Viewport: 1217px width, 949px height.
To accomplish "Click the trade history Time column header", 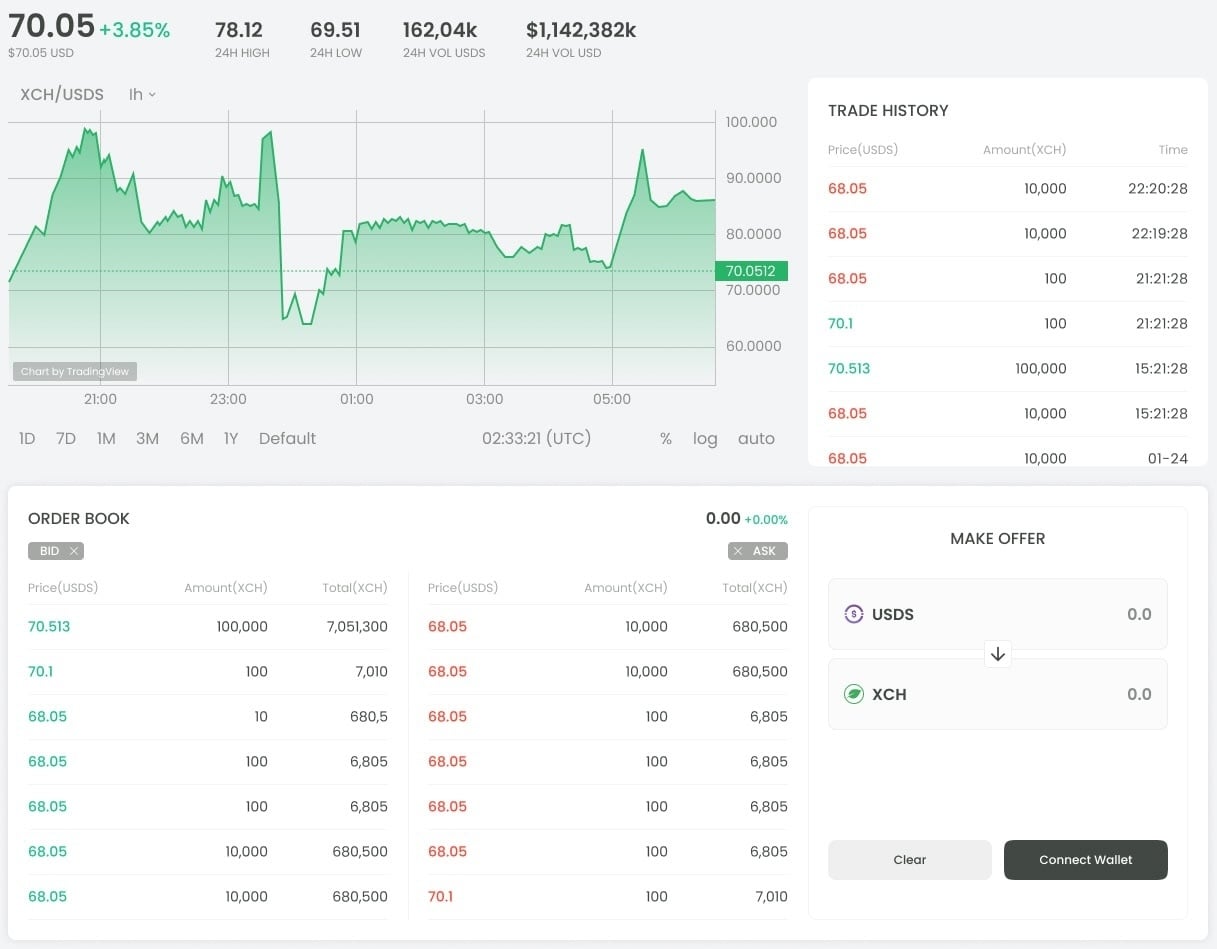I will click(x=1173, y=150).
